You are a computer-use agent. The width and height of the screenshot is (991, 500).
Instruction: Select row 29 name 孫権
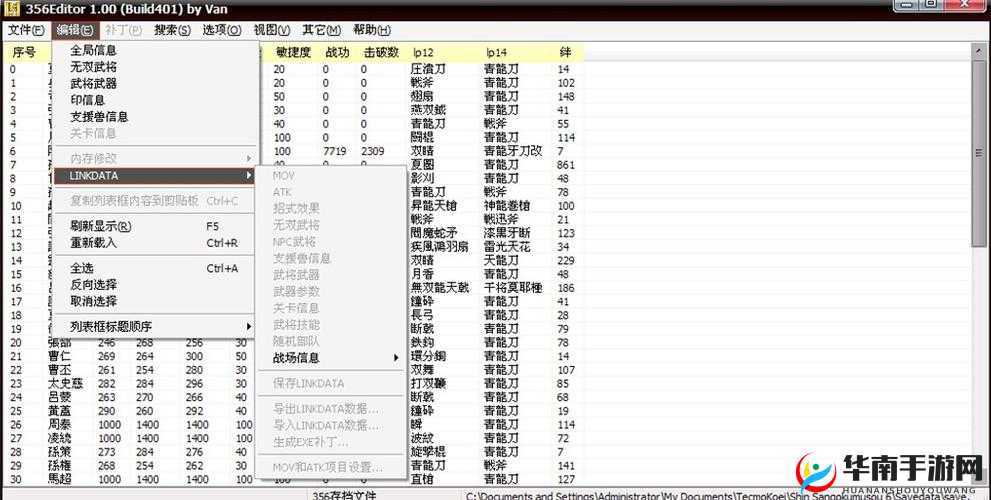pyautogui.click(x=59, y=466)
